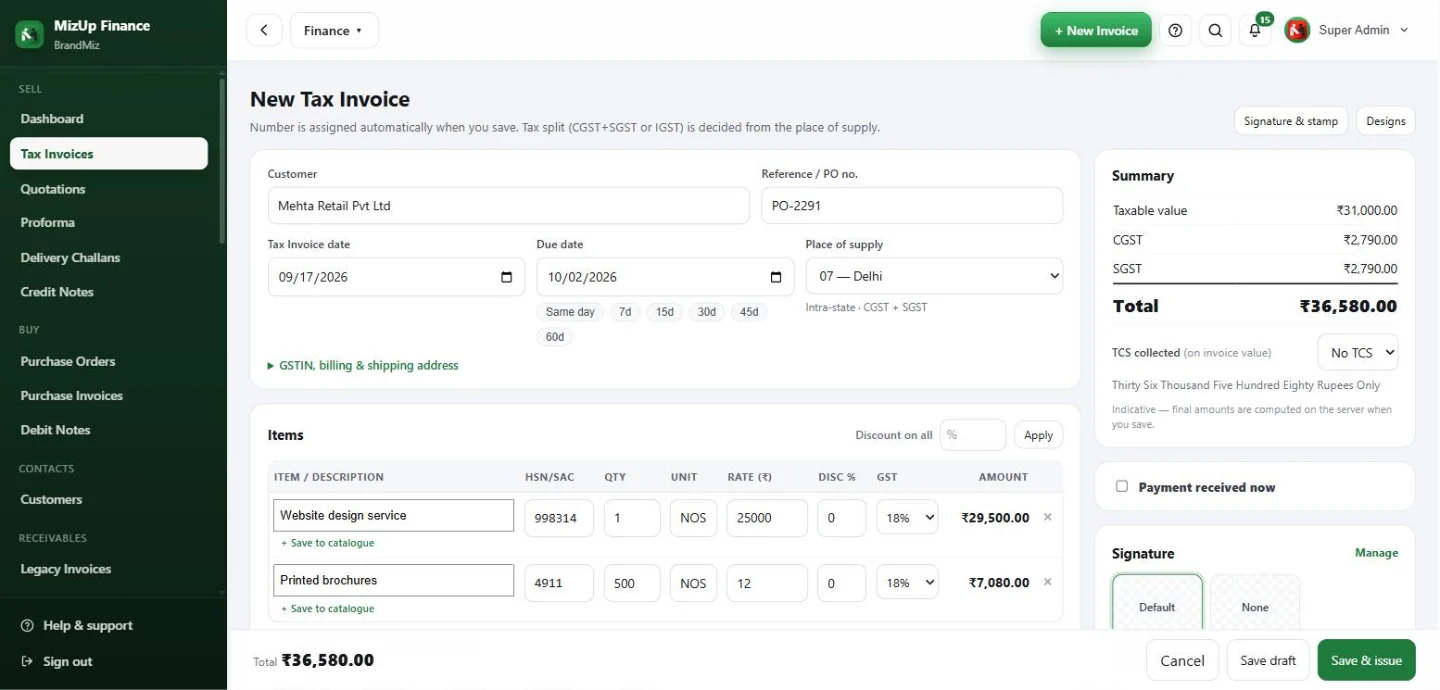Screen dimensions: 1440x690
Task: Edit the Website design service description field
Action: tap(394, 516)
